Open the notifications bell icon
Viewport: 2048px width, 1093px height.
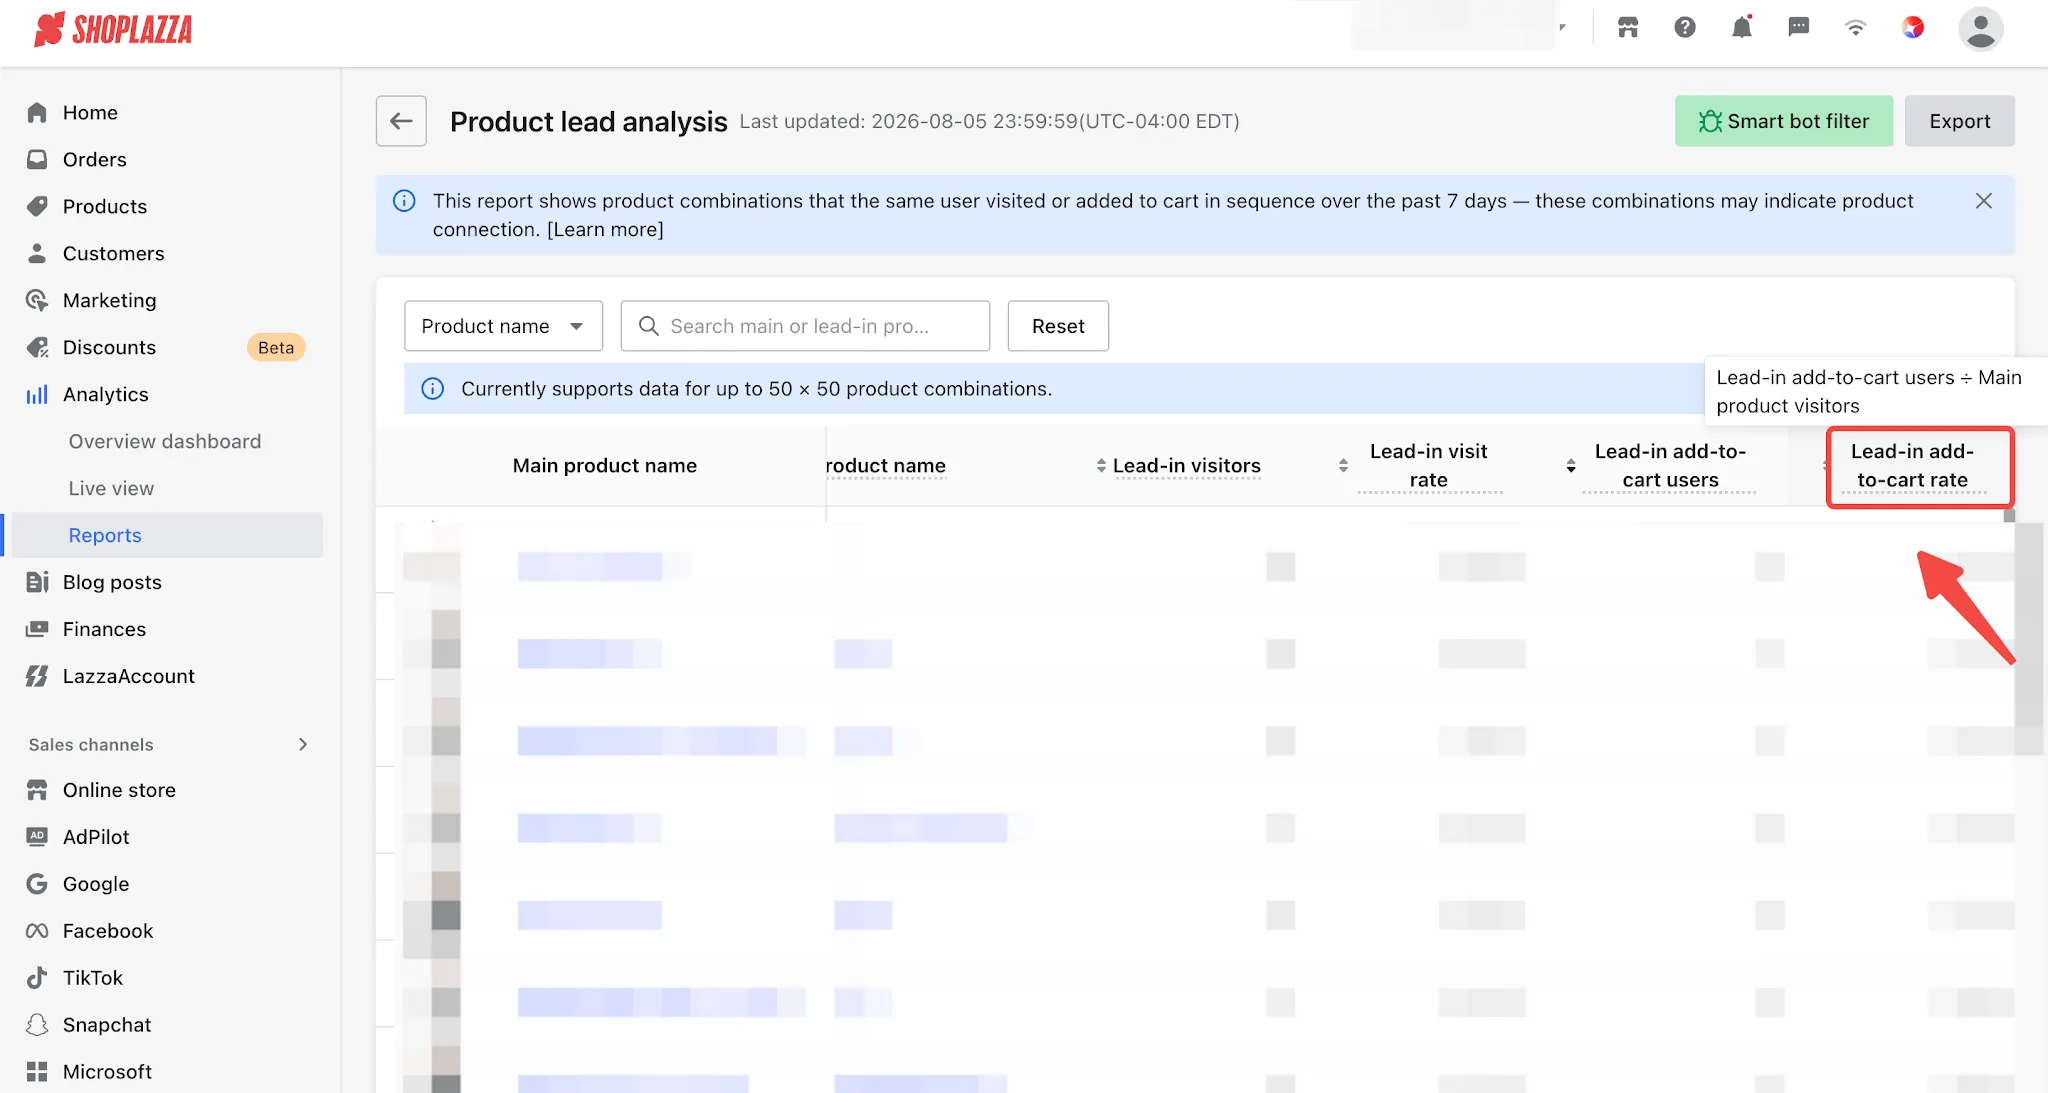[1742, 28]
